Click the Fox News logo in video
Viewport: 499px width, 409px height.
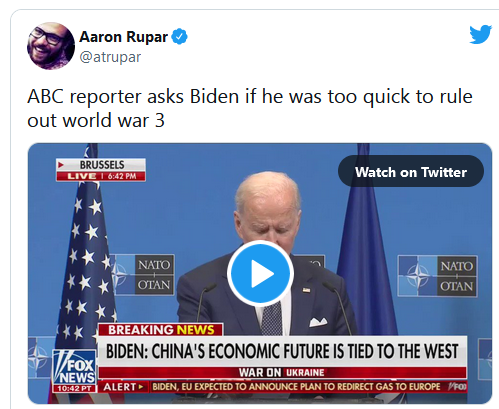74,367
